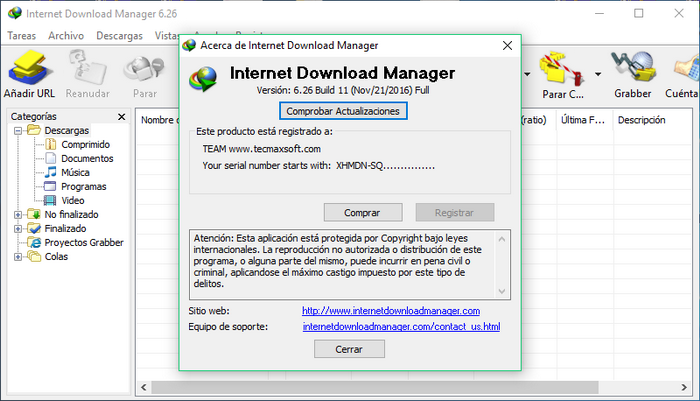Viewport: 700px width, 401px height.
Task: Open dropdown arrow left of Parar C... icon
Action: (x=527, y=74)
